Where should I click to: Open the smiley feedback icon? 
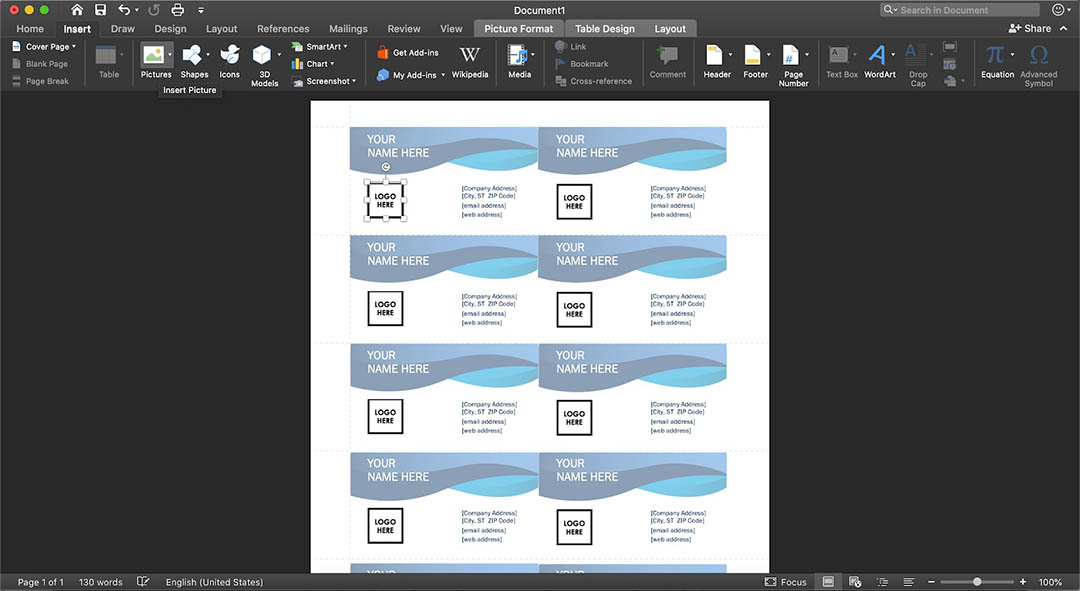pyautogui.click(x=1059, y=10)
